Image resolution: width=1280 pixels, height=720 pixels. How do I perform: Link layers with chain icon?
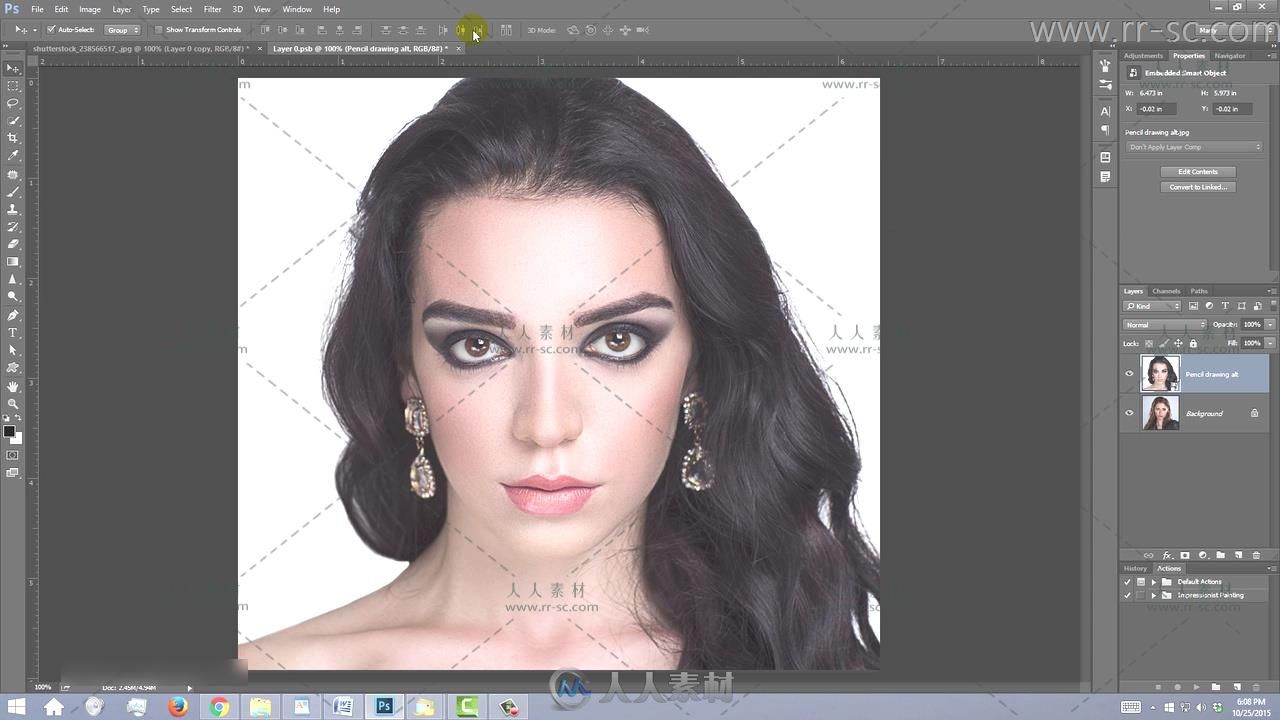coord(1148,555)
